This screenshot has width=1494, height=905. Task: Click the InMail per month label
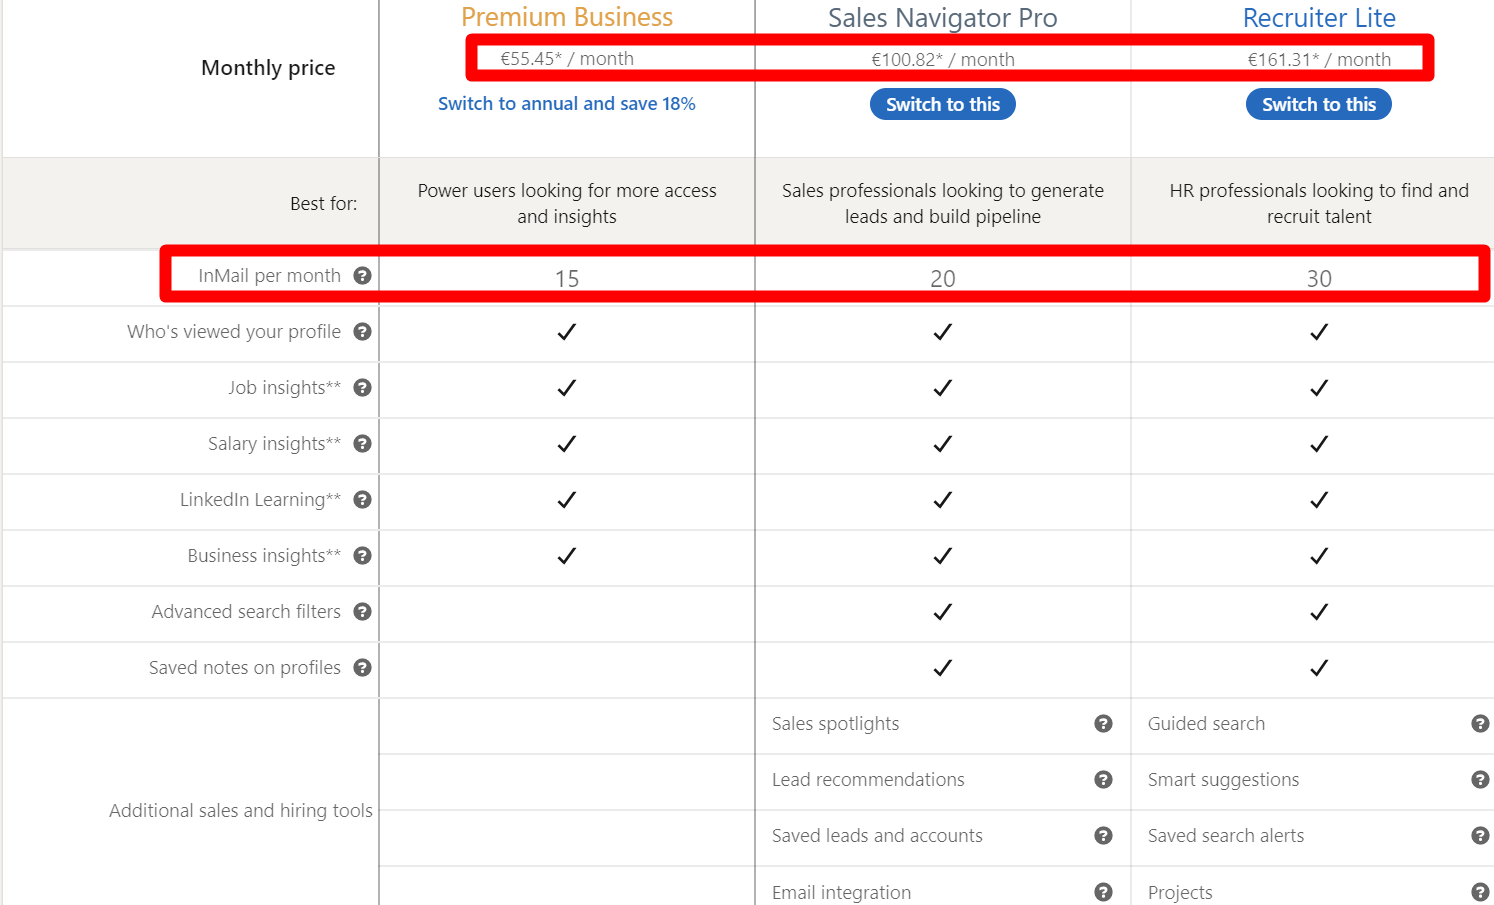269,275
